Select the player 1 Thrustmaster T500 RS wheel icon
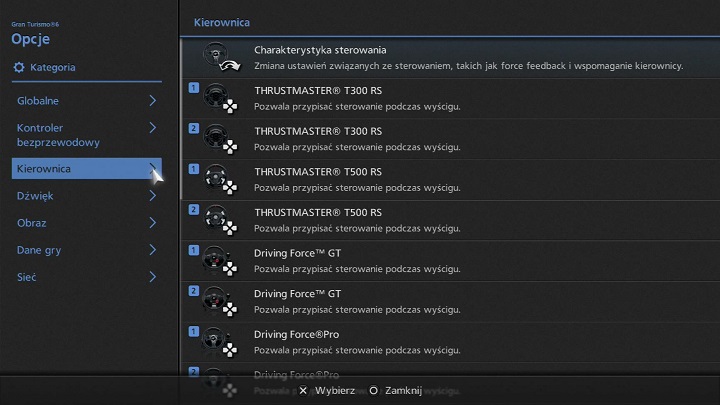The width and height of the screenshot is (720, 405). (214, 179)
